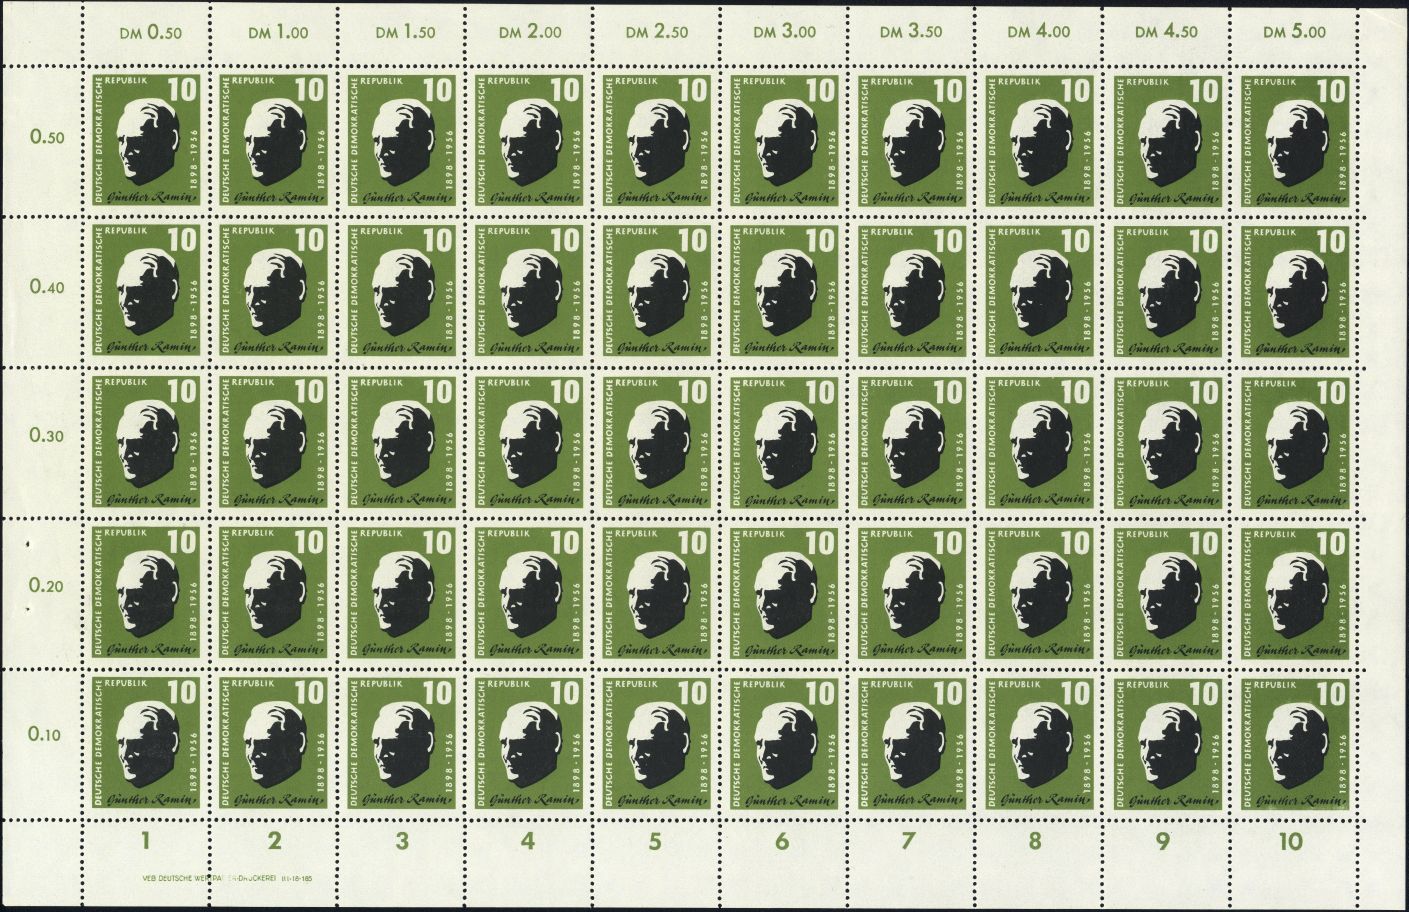Screen dimensions: 1409x912
Task: Click the '0.50' row value in left margin
Action: (x=47, y=137)
